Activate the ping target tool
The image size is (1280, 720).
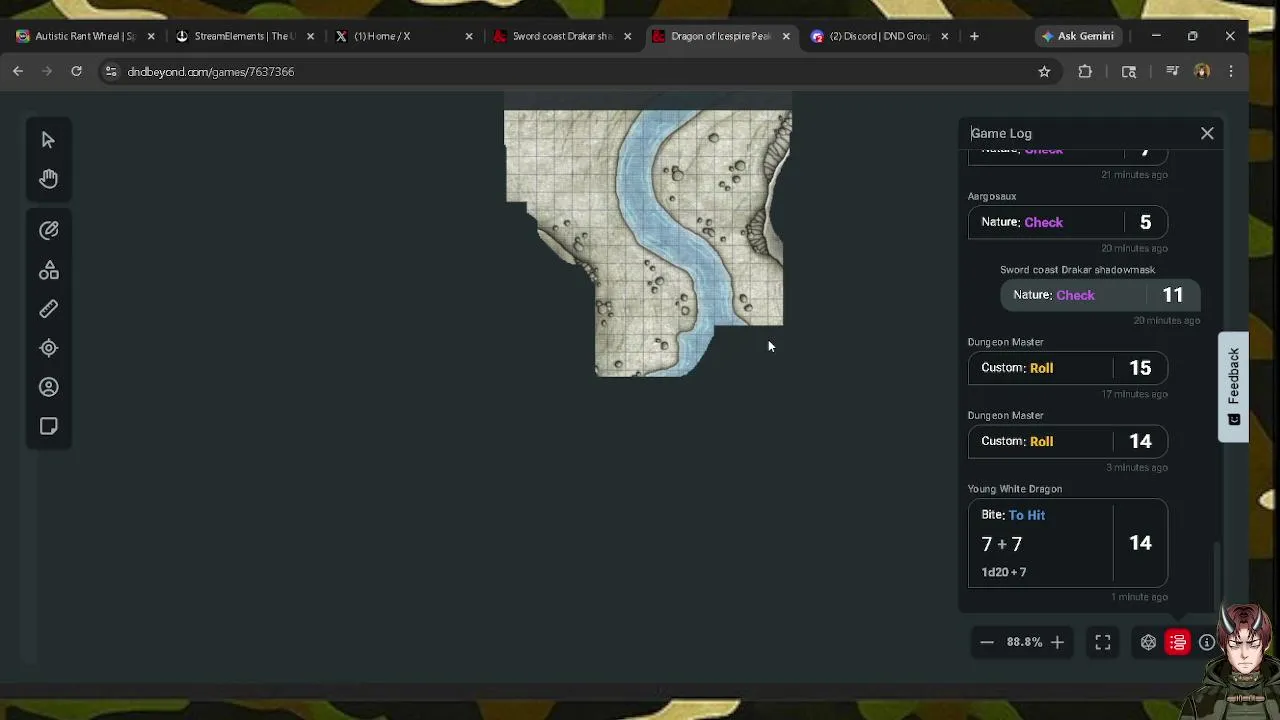[48, 348]
